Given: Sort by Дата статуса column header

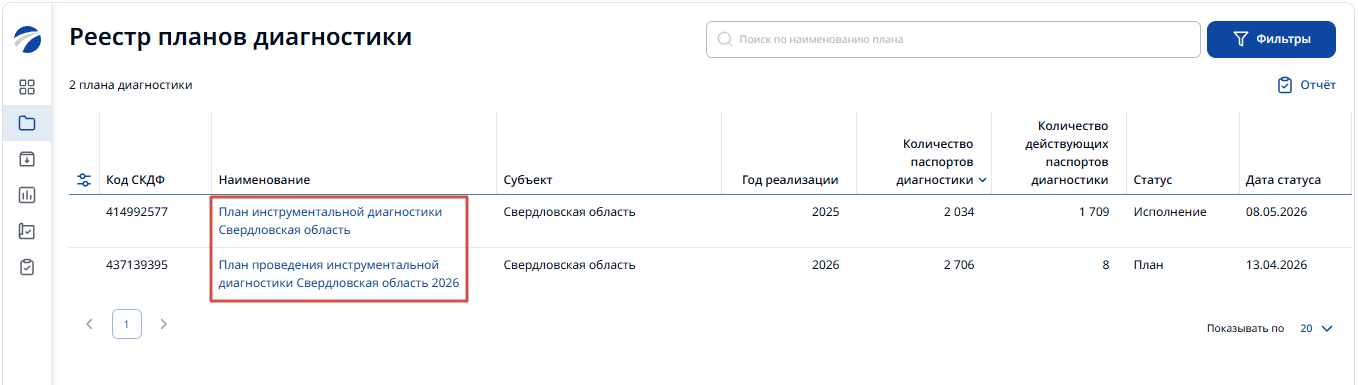Looking at the screenshot, I should click(x=1284, y=180).
